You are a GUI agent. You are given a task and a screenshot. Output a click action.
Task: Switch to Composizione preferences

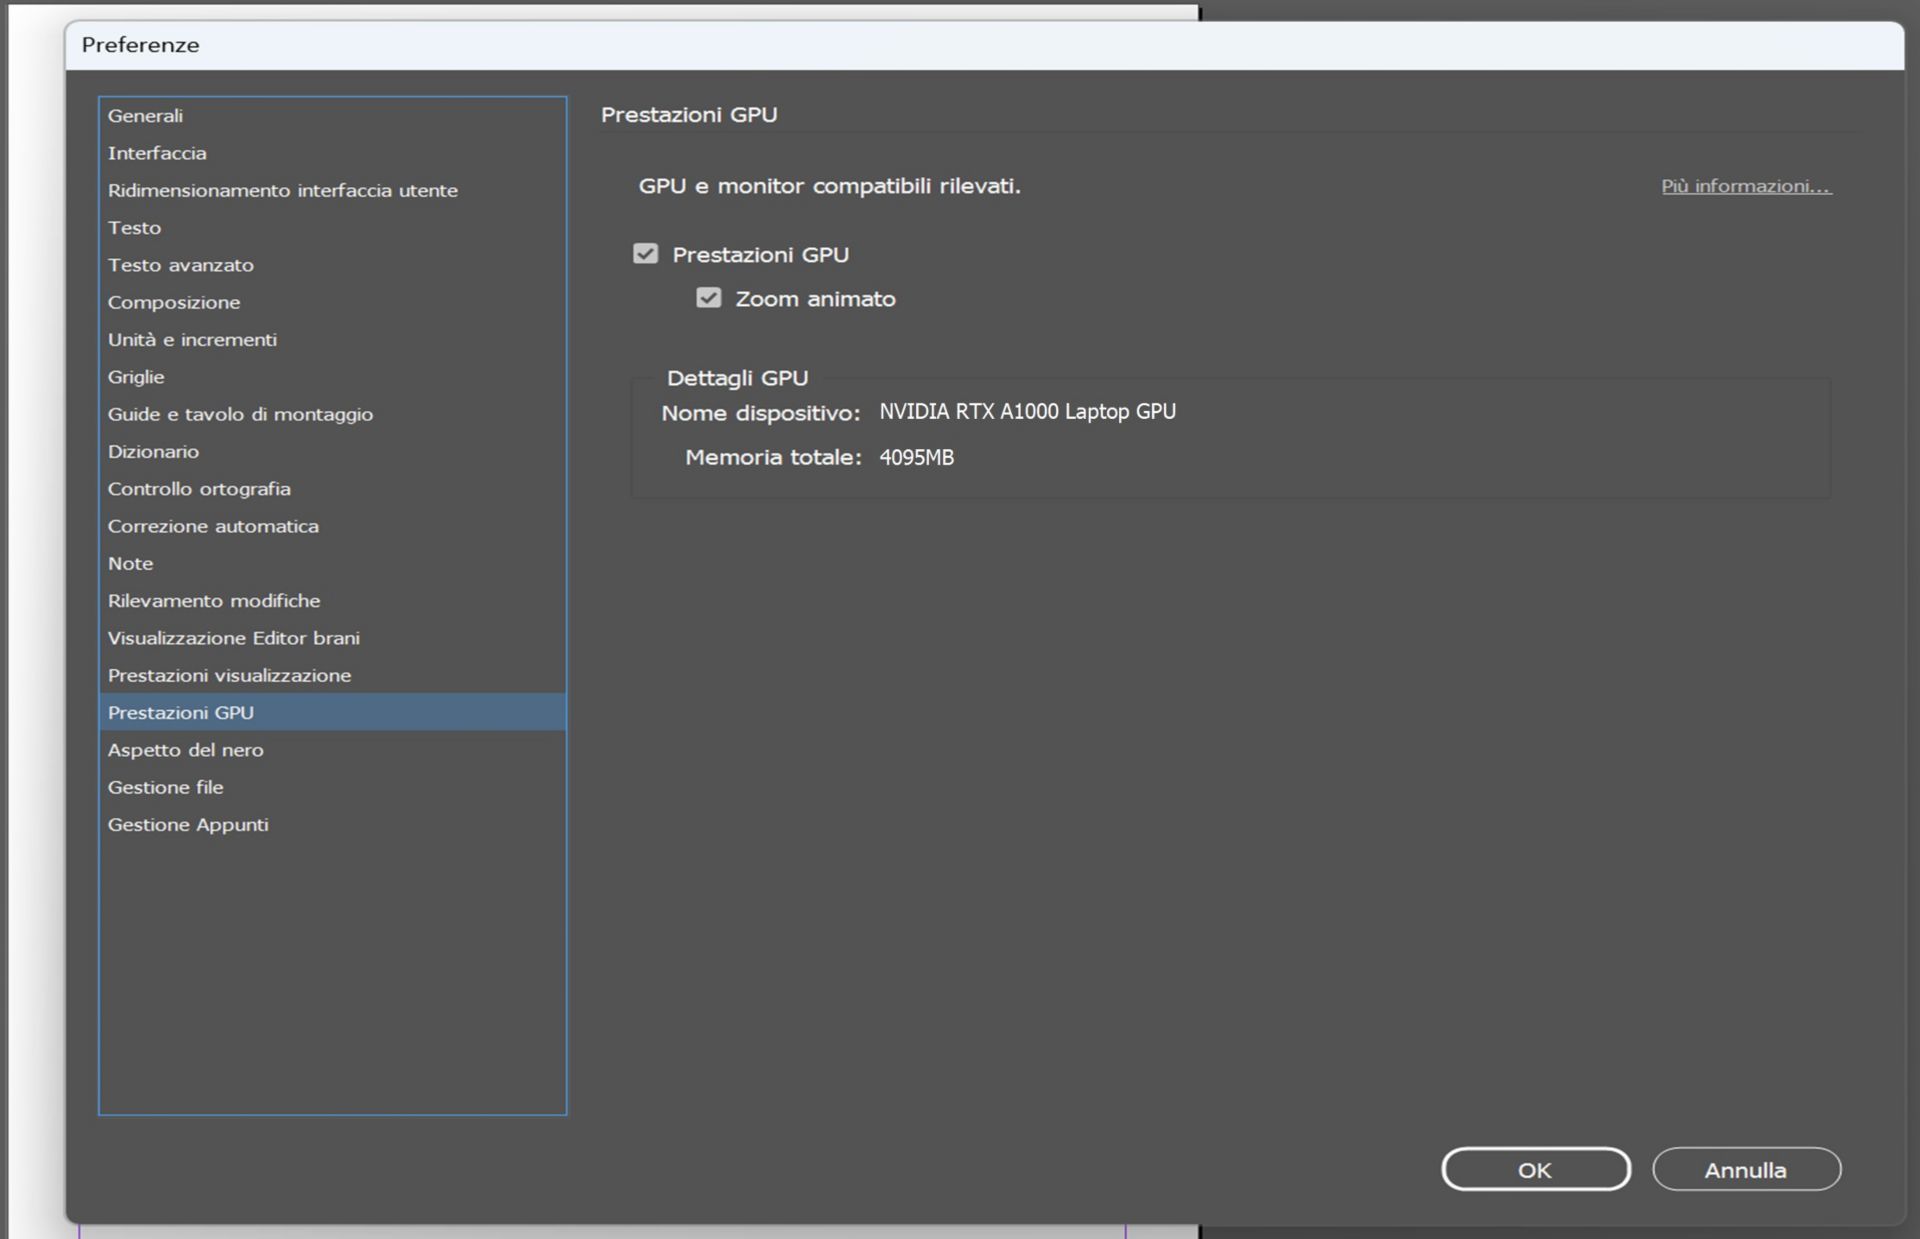click(173, 302)
